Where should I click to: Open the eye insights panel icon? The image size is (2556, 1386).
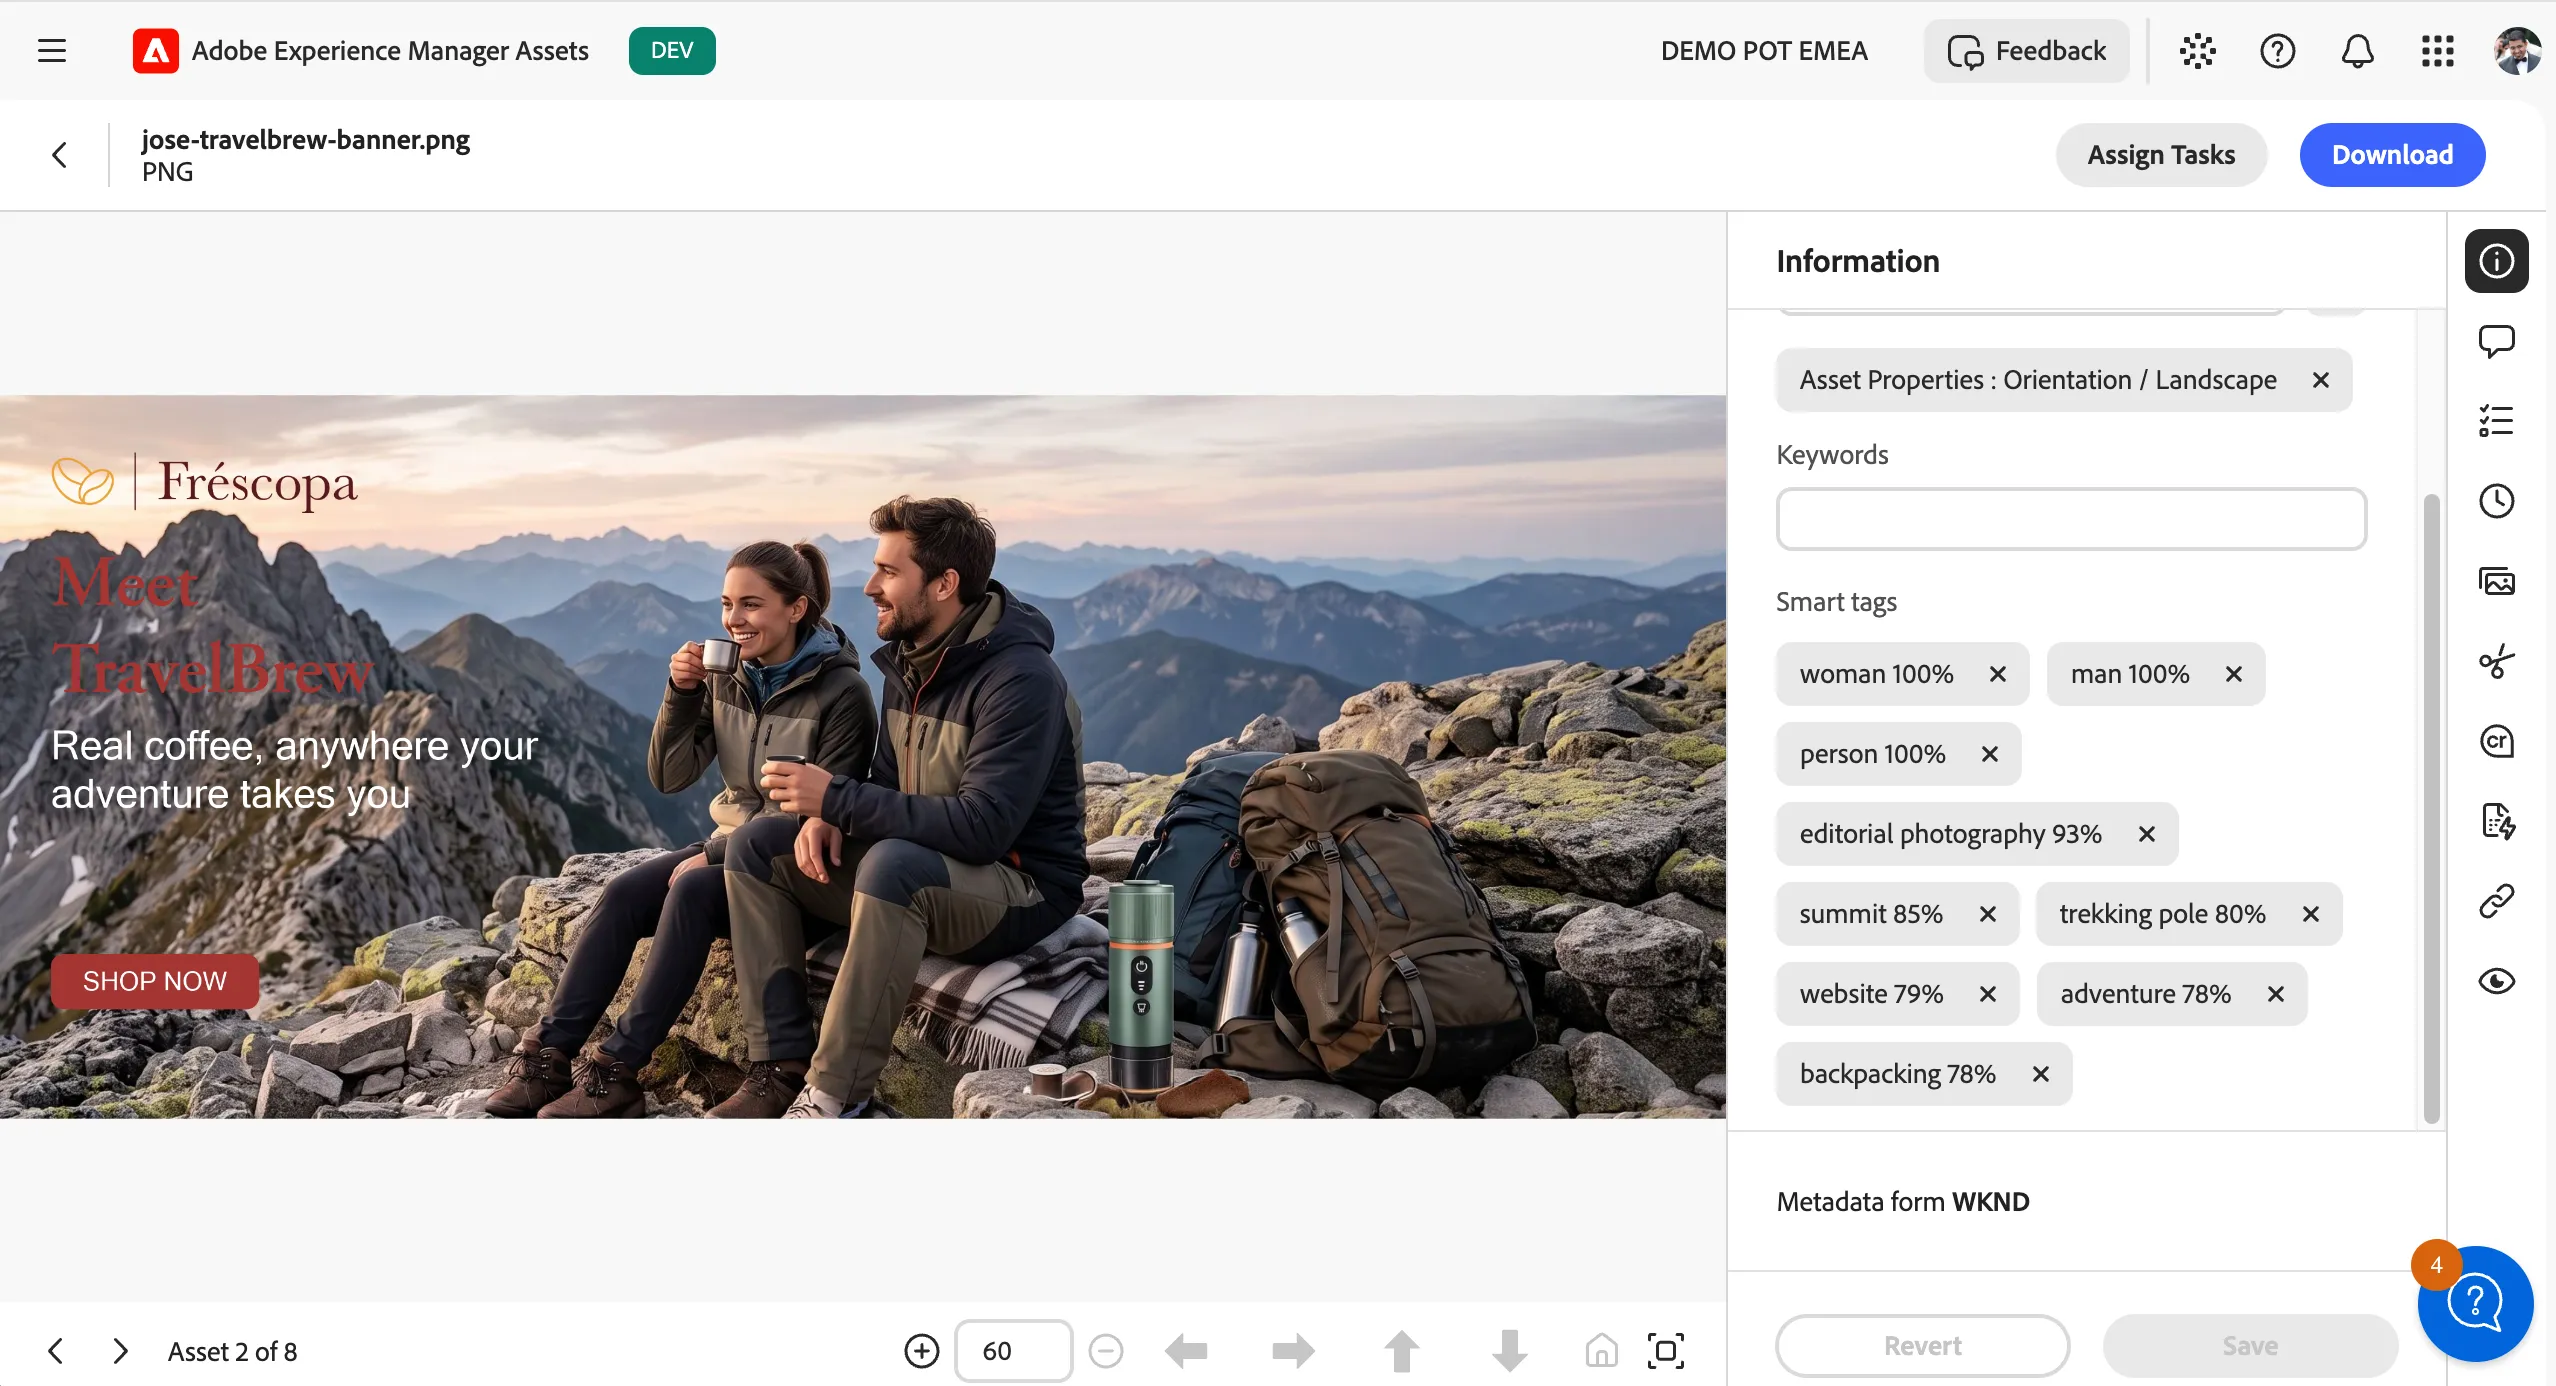pyautogui.click(x=2497, y=981)
